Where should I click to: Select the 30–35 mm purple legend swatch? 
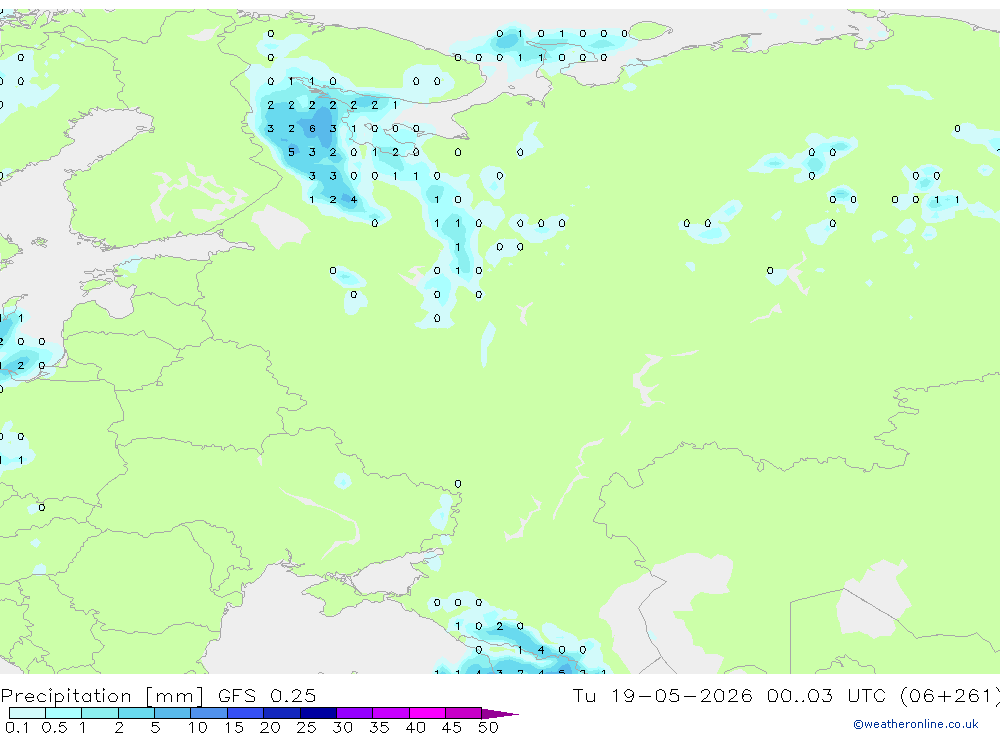click(355, 713)
